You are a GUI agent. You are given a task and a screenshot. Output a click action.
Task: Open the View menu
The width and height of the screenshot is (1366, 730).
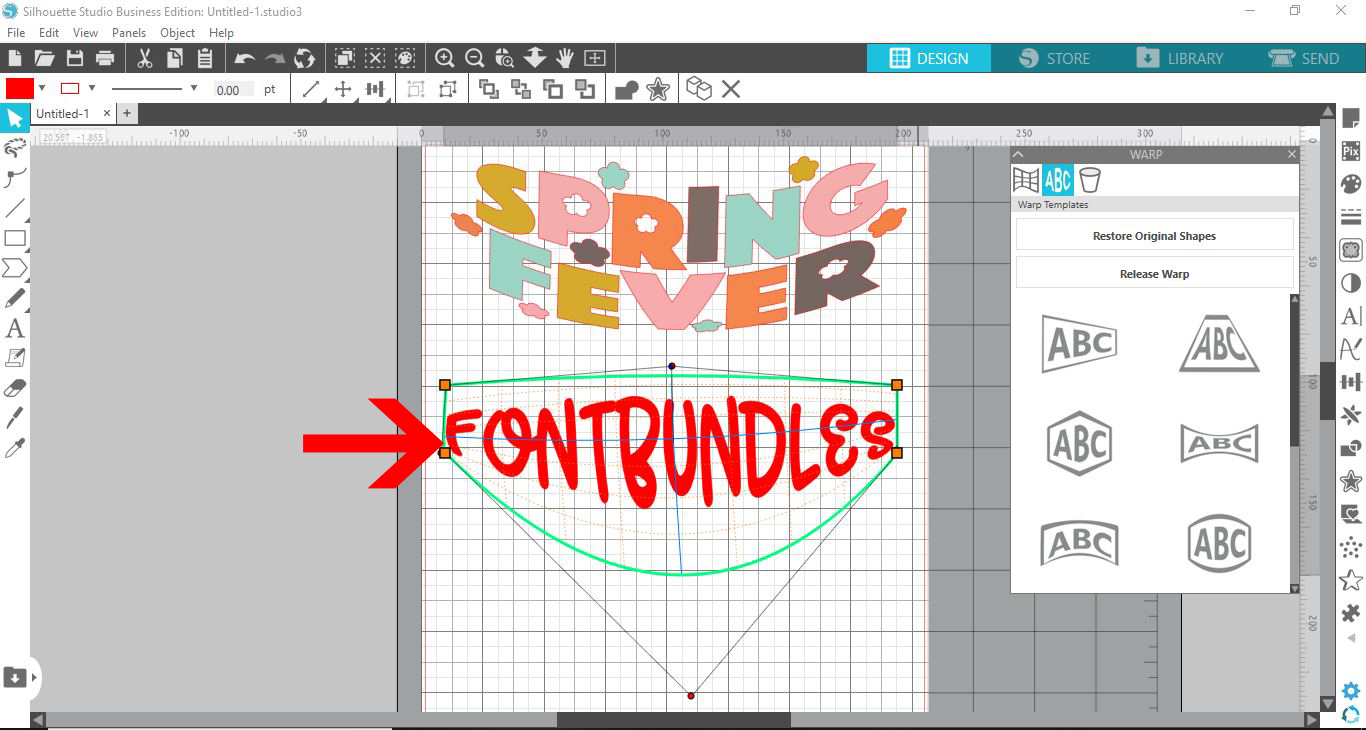click(x=85, y=33)
